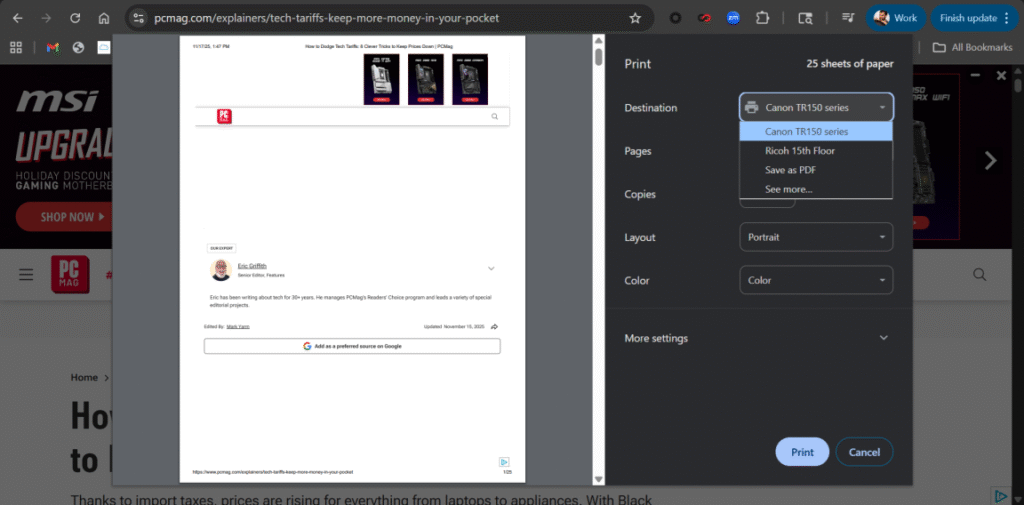
Task: Open the apps grid in bookmarks bar
Action: point(16,47)
